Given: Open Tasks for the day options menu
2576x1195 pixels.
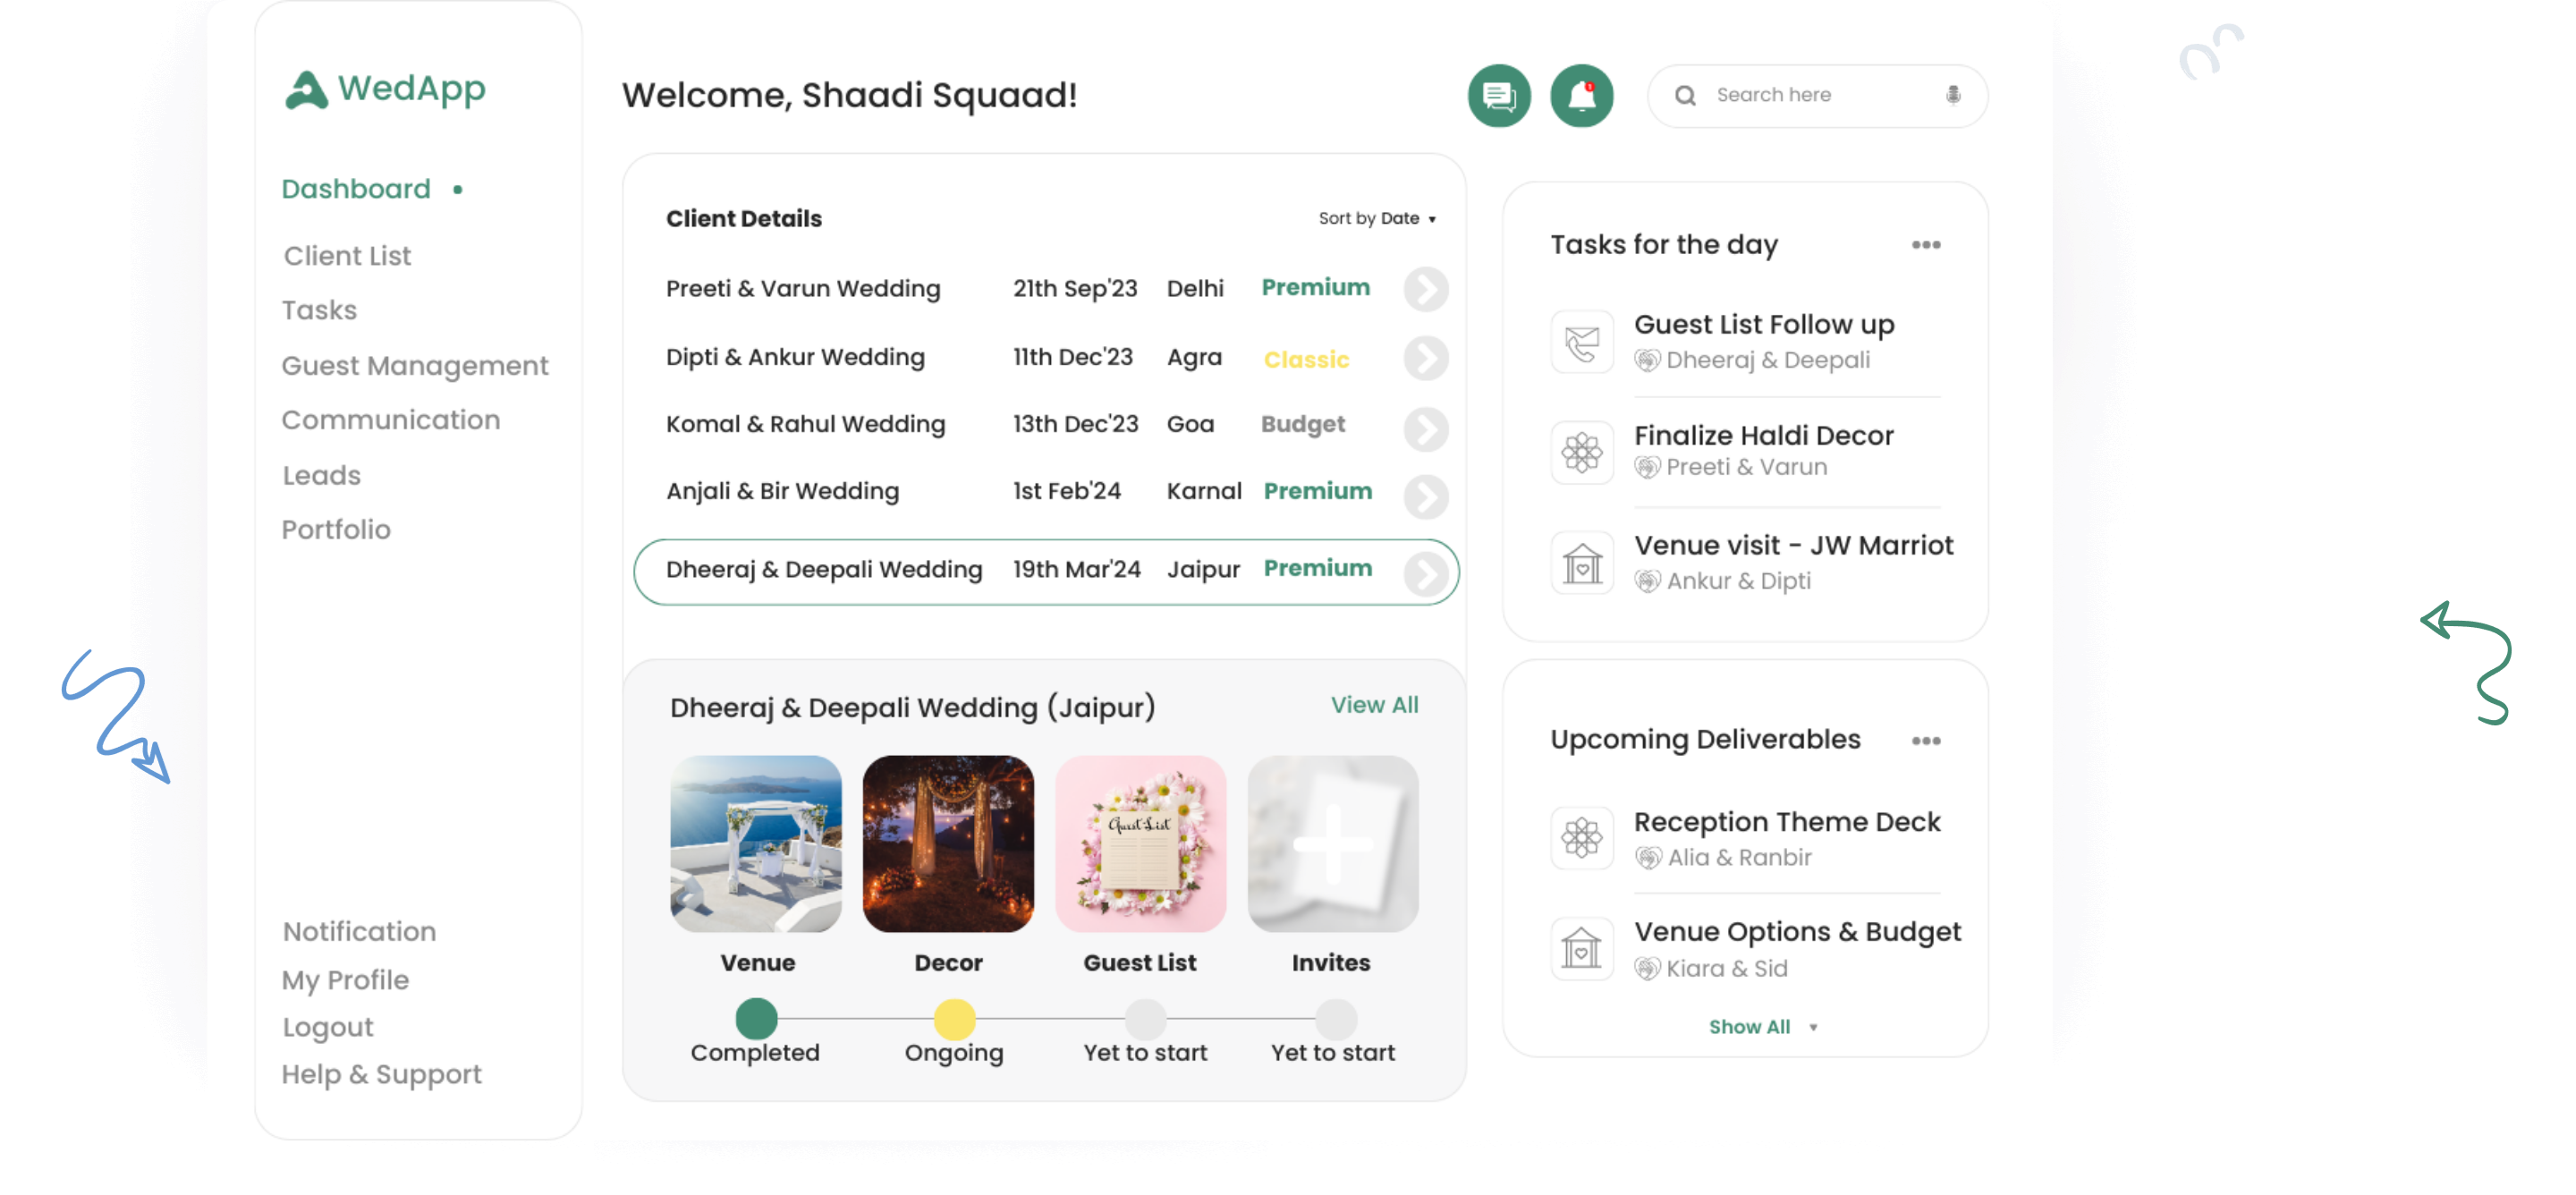Looking at the screenshot, I should tap(1925, 245).
